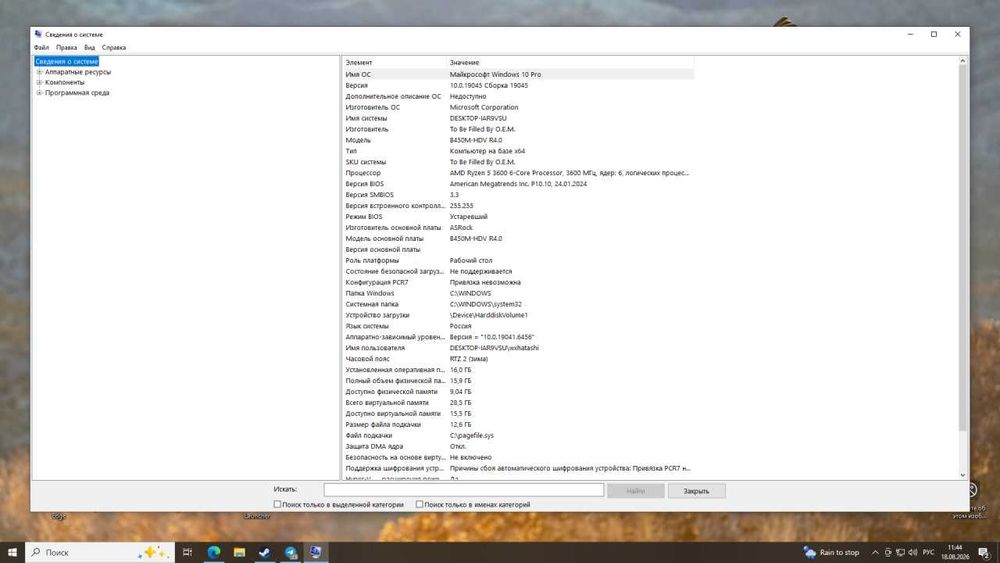Open the Rain to stop weather widget

pyautogui.click(x=832, y=552)
